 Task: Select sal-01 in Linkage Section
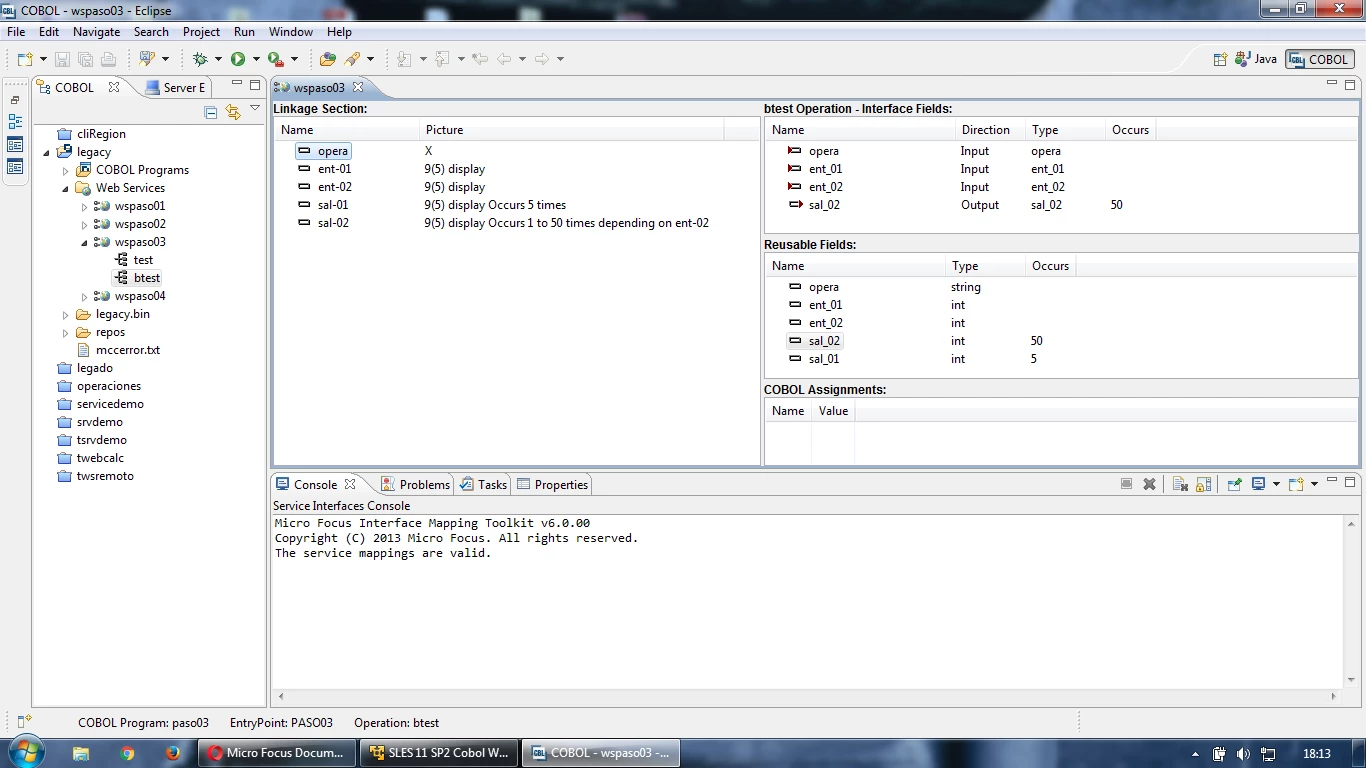point(333,205)
